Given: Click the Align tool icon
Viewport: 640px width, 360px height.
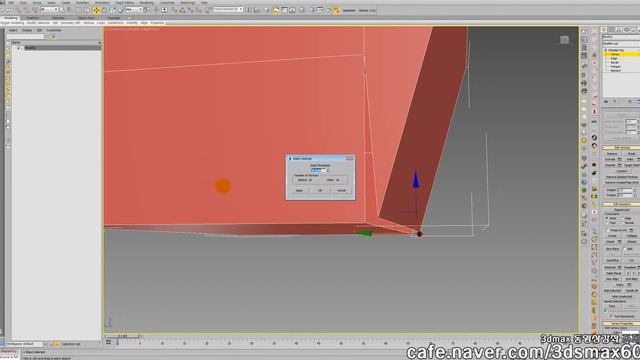Looking at the screenshot, I should [257, 10].
